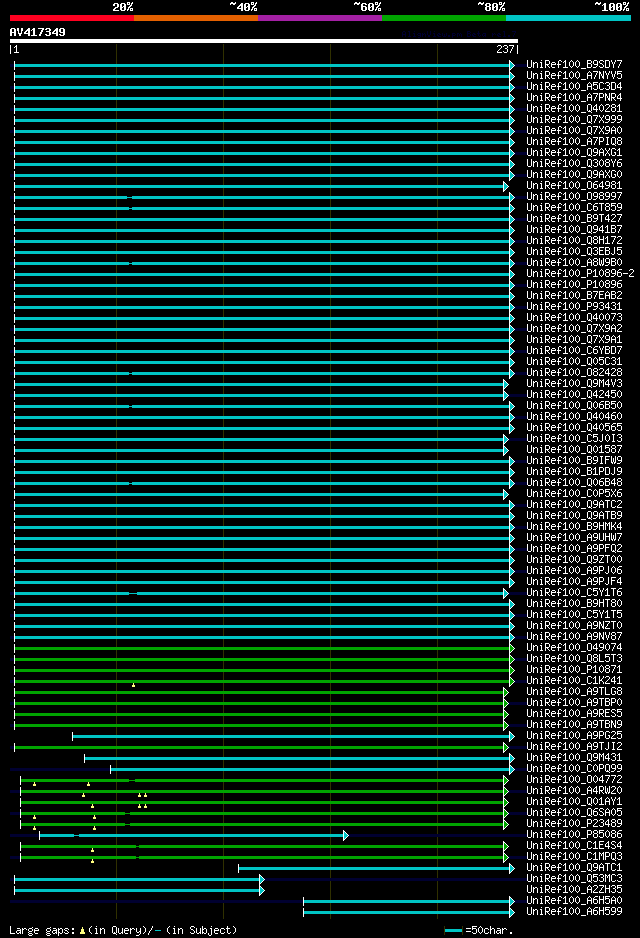Select hit UniRef100_Q9M431

tap(574, 758)
